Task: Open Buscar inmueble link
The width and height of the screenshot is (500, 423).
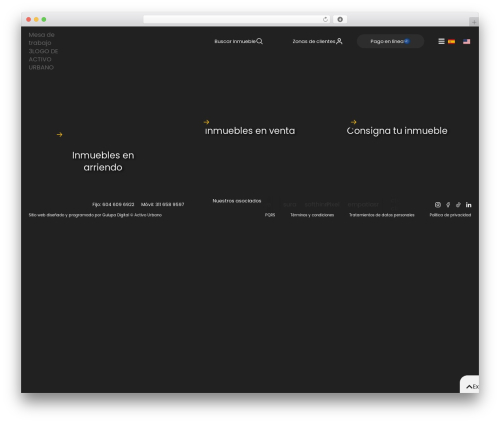Action: (x=235, y=41)
